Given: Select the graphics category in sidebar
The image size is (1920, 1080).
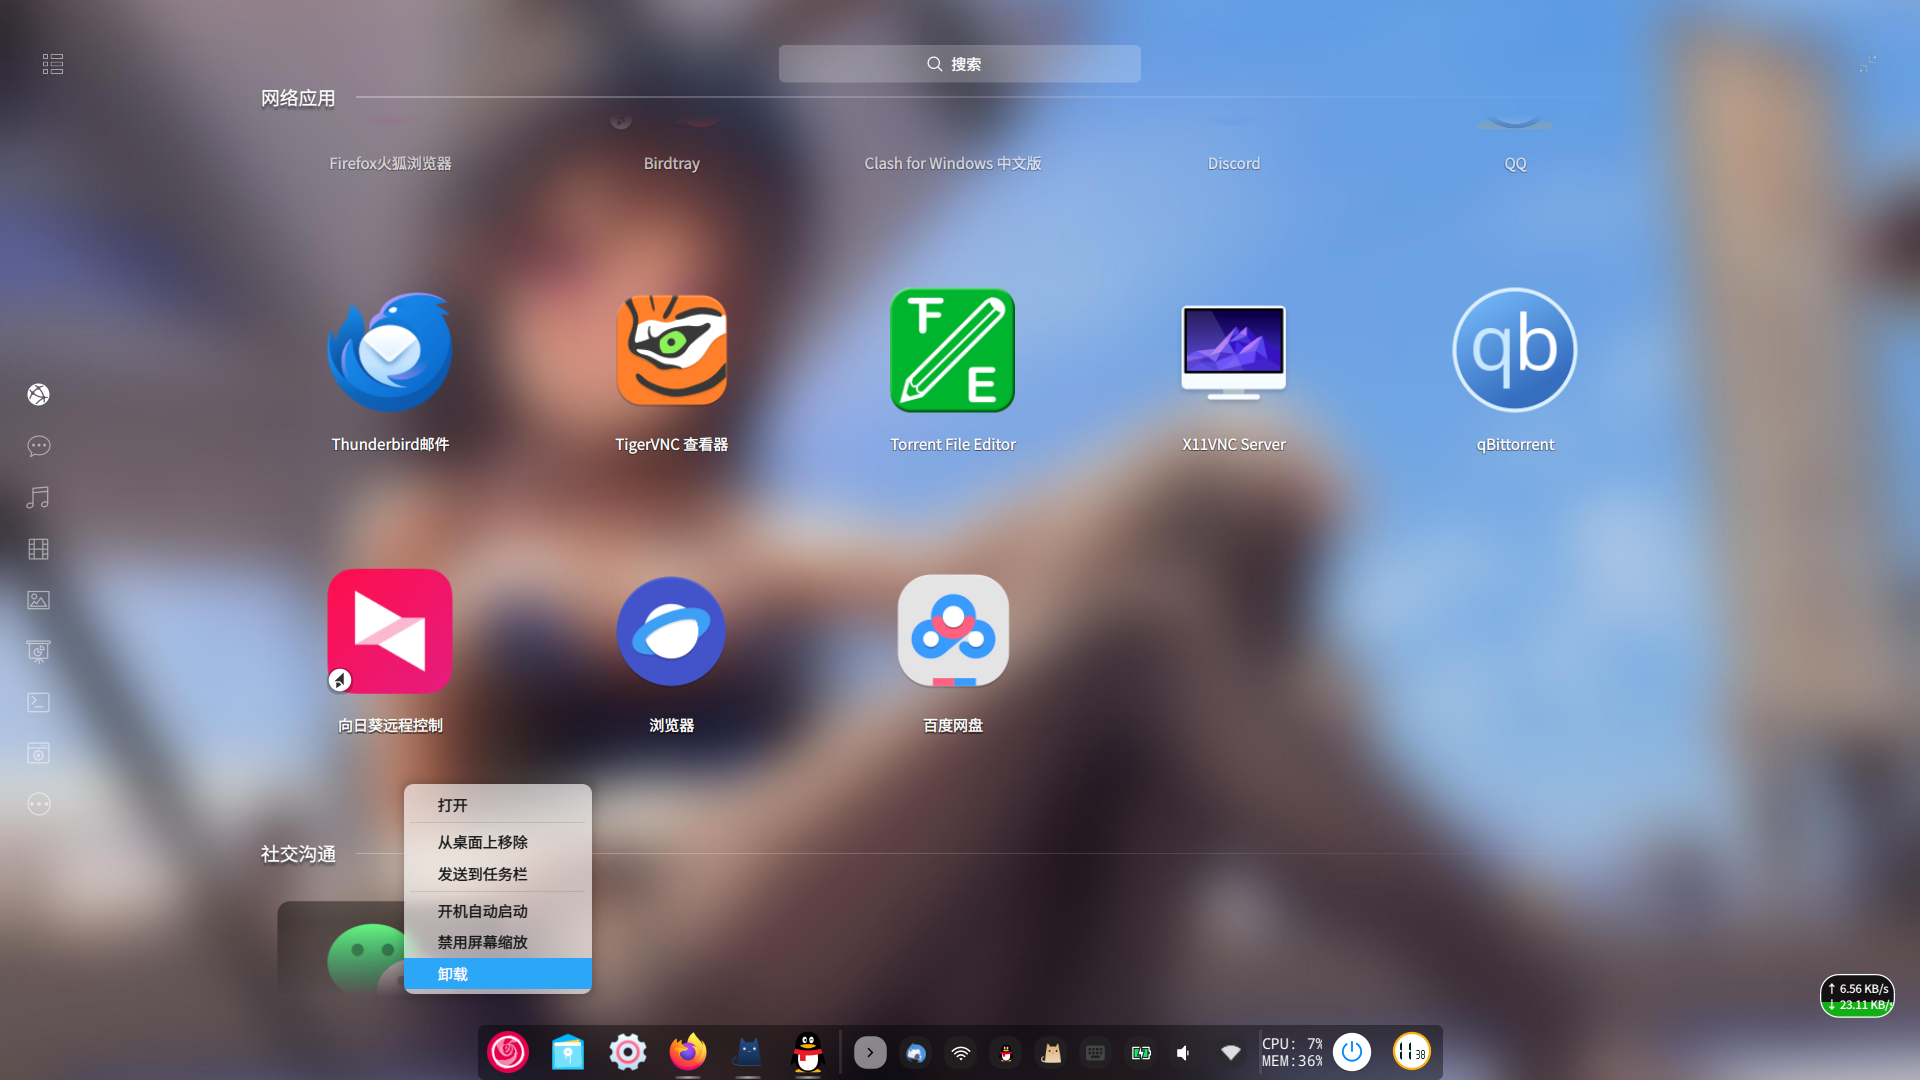Looking at the screenshot, I should (x=39, y=600).
